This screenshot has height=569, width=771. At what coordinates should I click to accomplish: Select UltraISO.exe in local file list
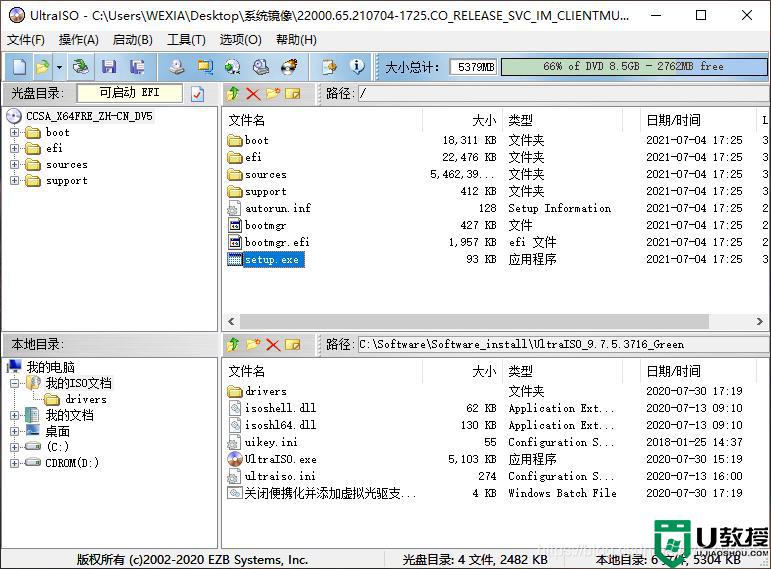281,459
